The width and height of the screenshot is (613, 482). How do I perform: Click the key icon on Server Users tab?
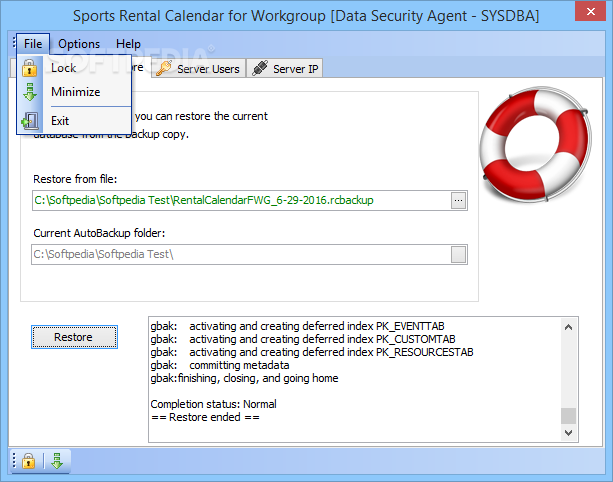click(x=164, y=68)
